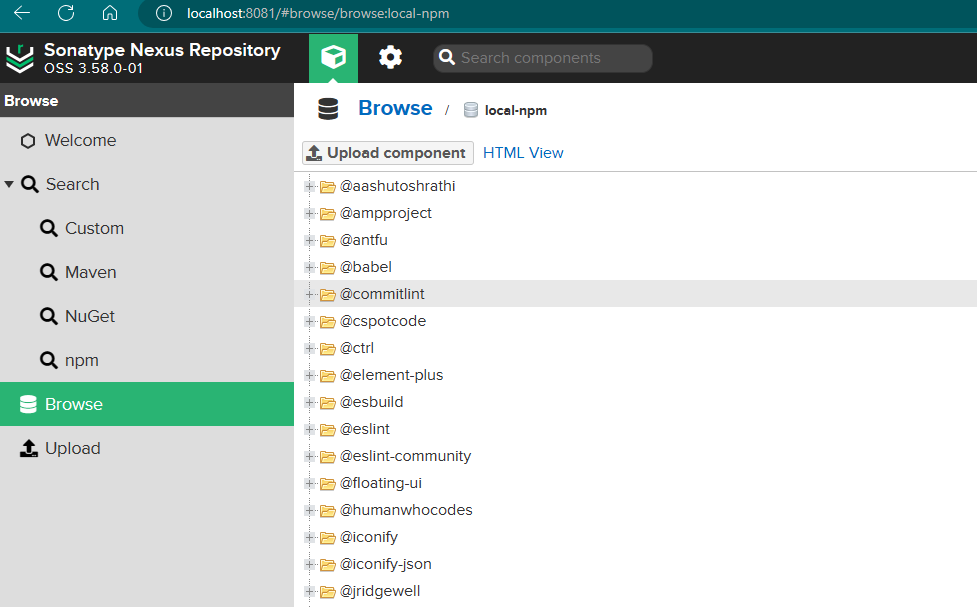The height and width of the screenshot is (607, 977).
Task: Expand the @element-plus folder
Action: tap(309, 375)
